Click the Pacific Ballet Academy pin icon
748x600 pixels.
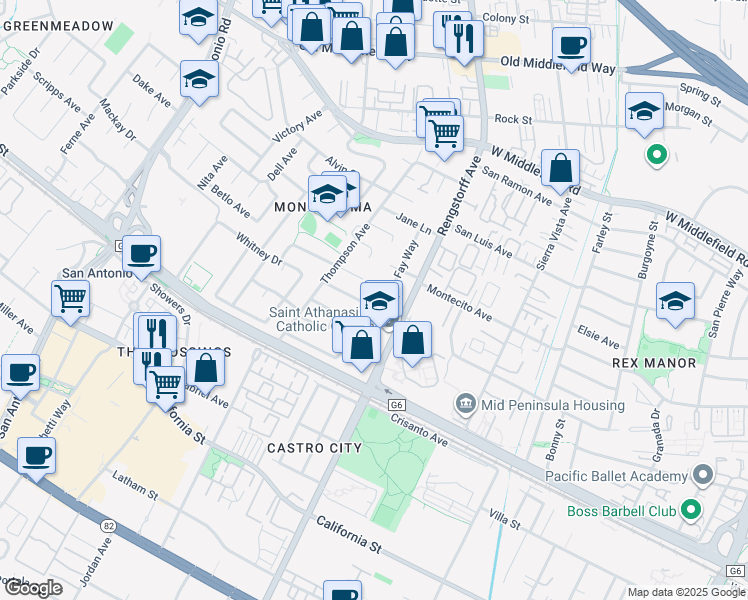pos(704,476)
